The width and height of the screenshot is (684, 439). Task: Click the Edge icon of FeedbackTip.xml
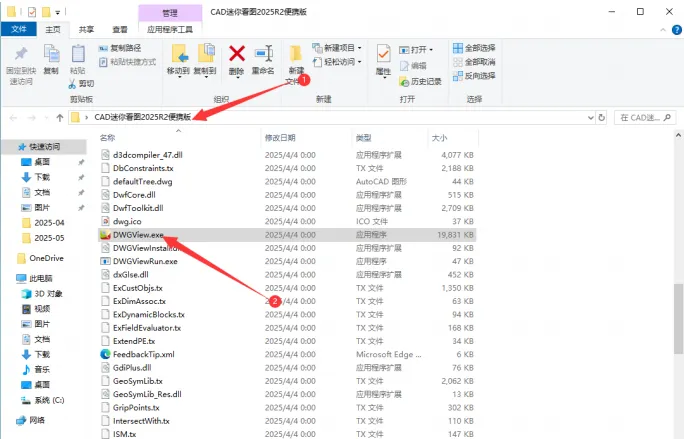(105, 354)
